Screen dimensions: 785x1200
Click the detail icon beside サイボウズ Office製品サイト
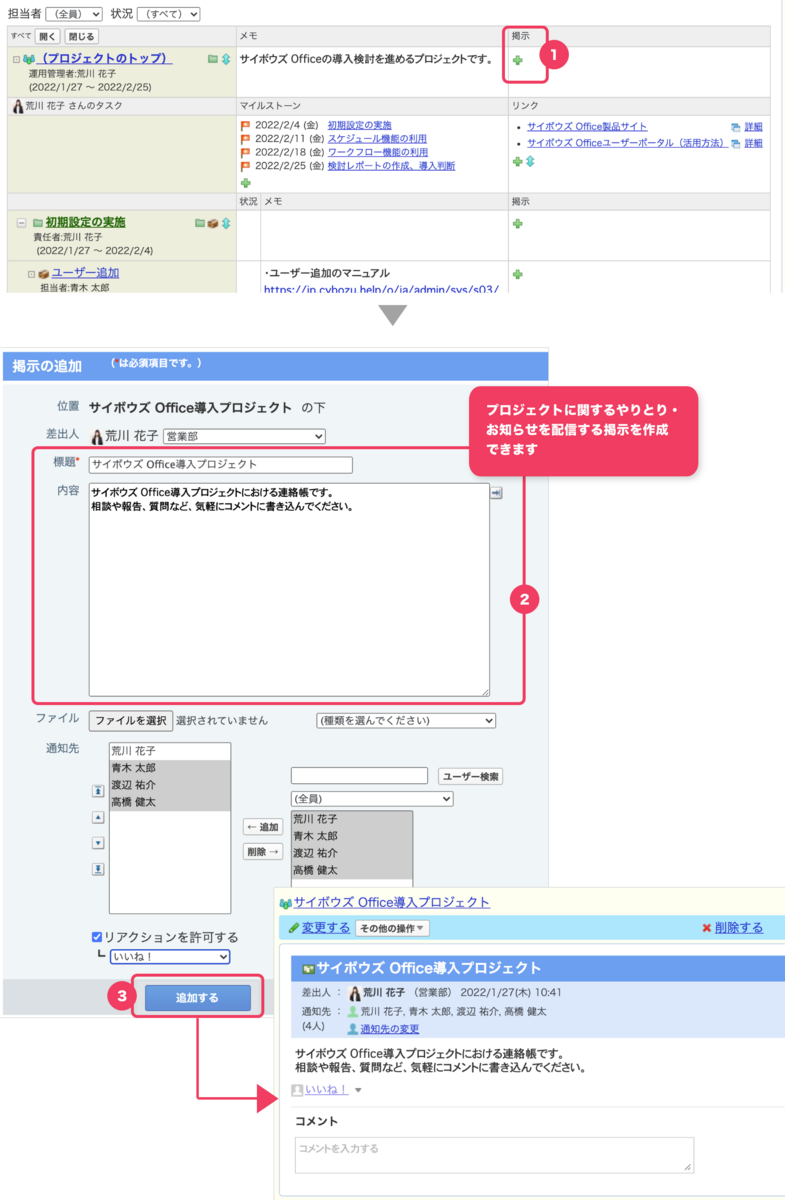pos(735,127)
